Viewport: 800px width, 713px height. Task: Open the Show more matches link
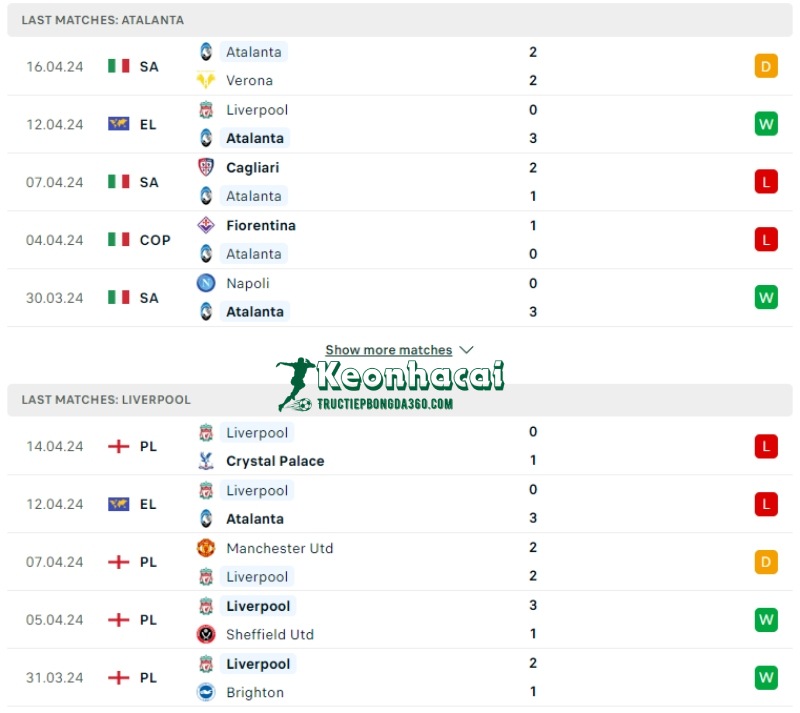390,350
